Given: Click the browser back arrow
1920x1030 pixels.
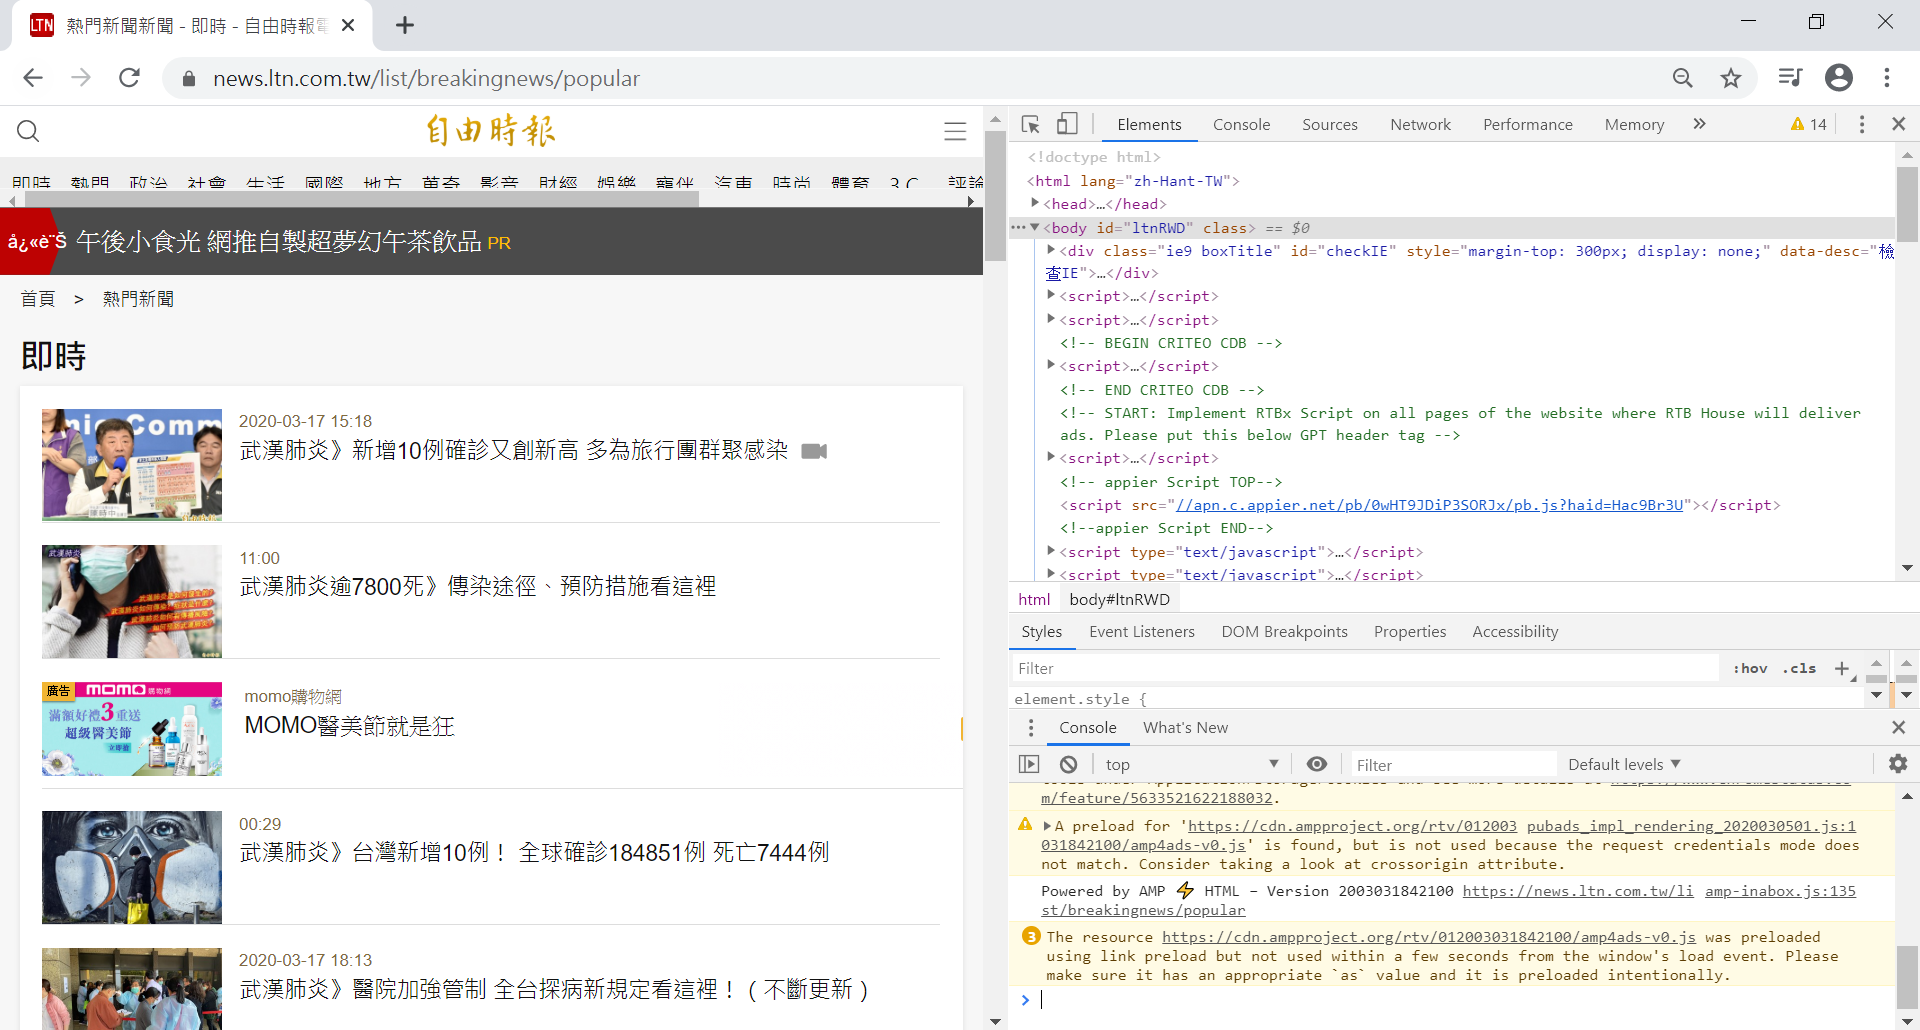Looking at the screenshot, I should (33, 78).
